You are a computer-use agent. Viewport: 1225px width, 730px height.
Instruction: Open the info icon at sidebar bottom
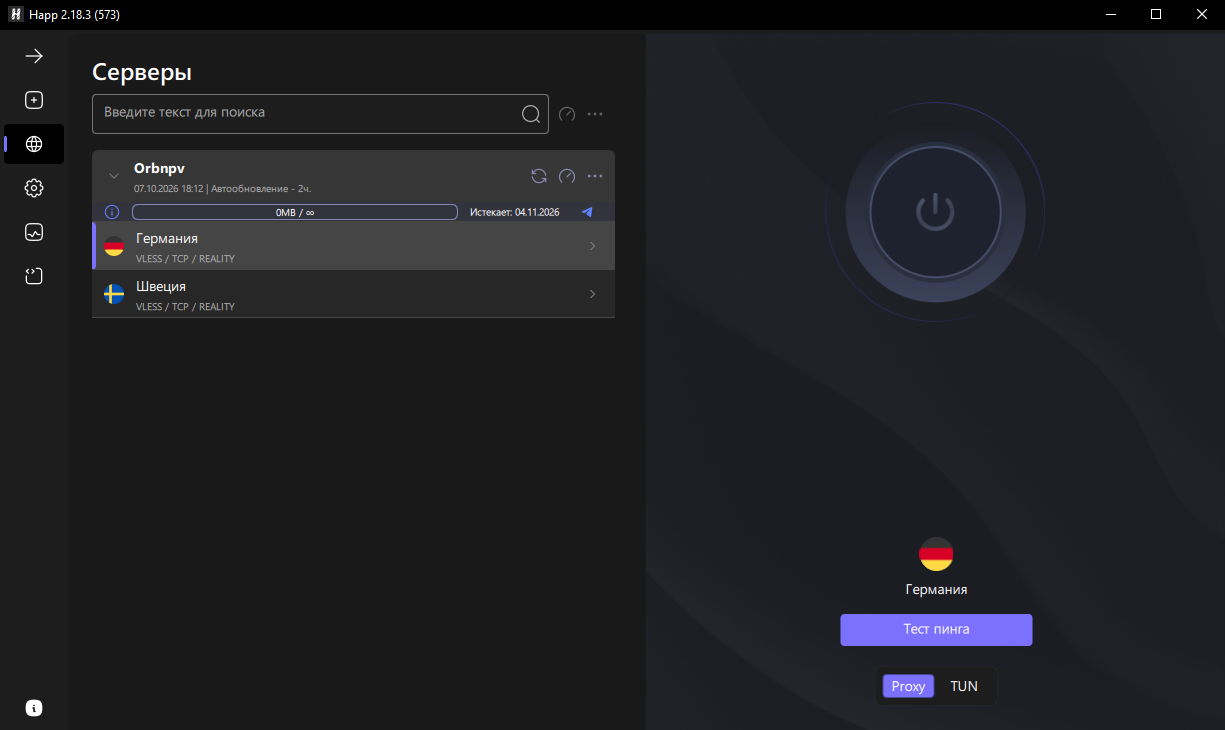34,708
